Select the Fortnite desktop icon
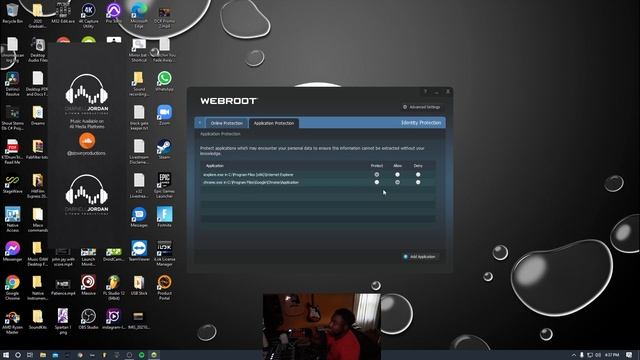The height and width of the screenshot is (360, 640). click(164, 217)
